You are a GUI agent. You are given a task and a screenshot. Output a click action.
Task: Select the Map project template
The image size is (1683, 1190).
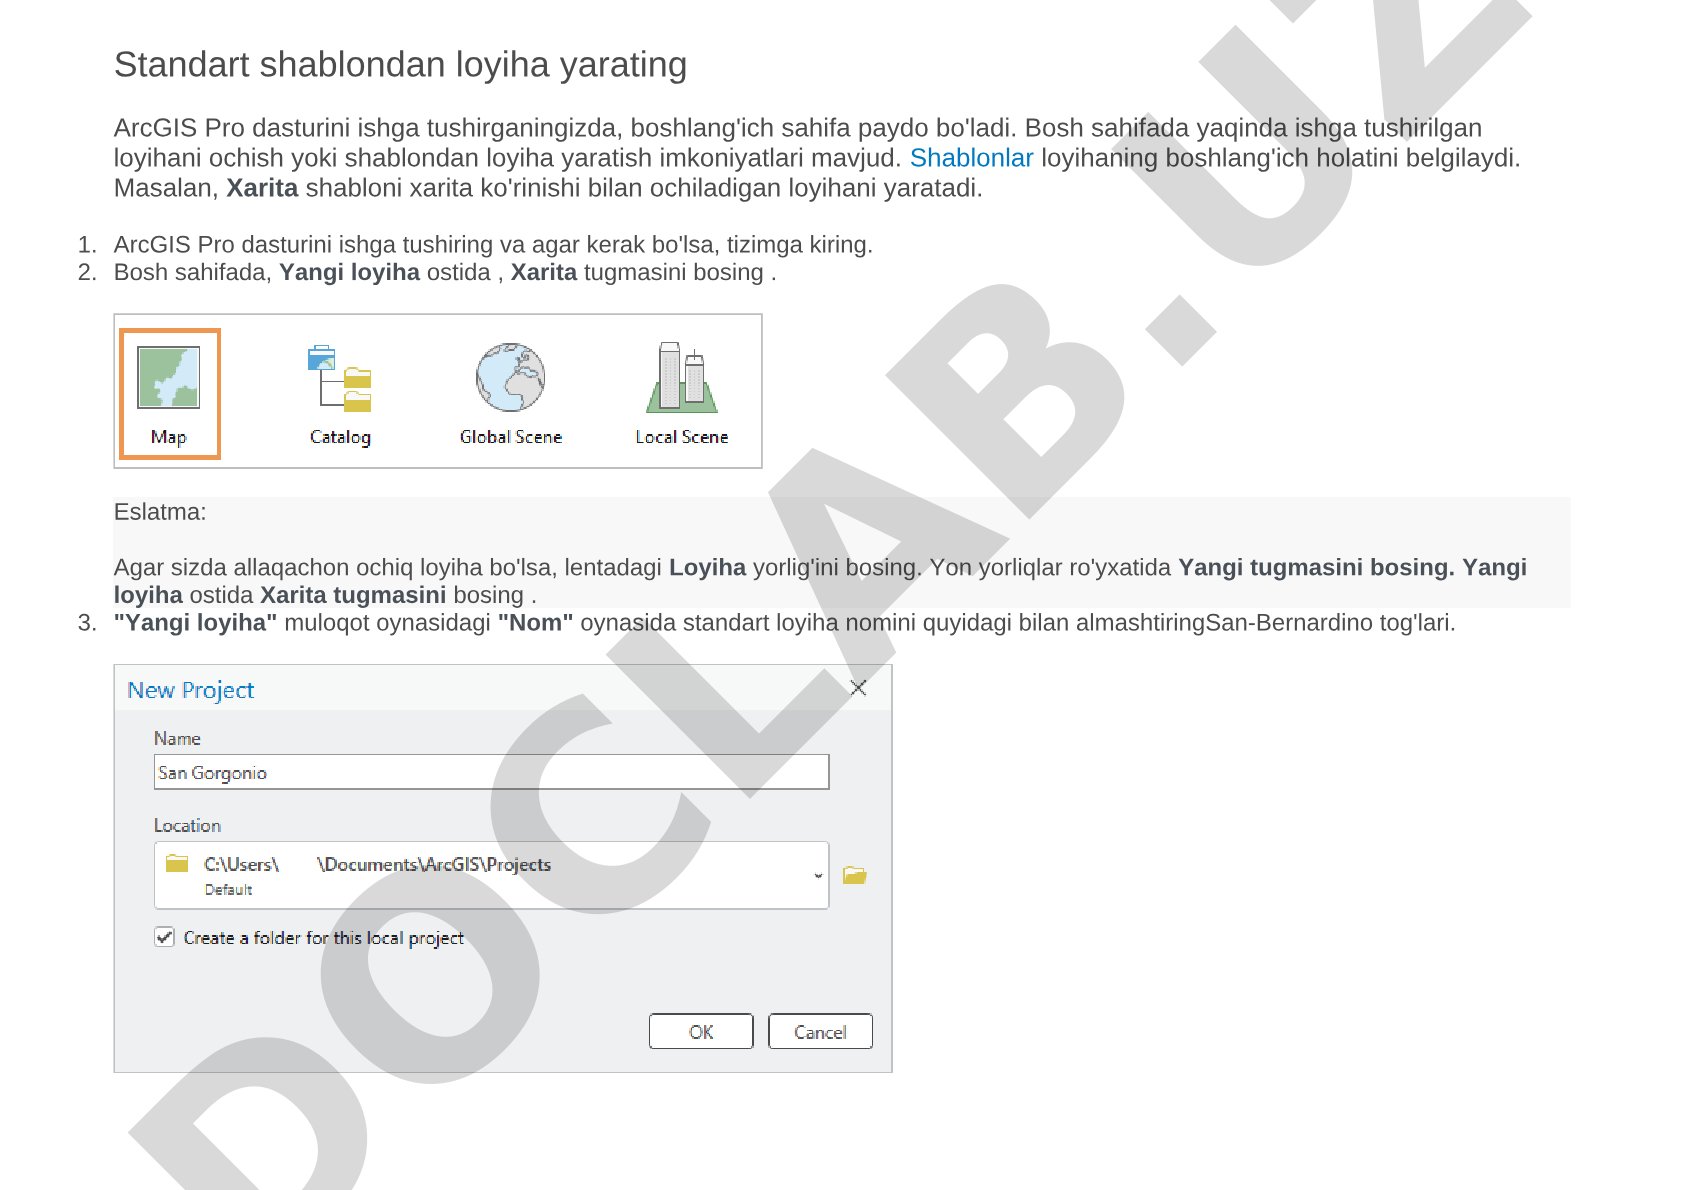(169, 394)
